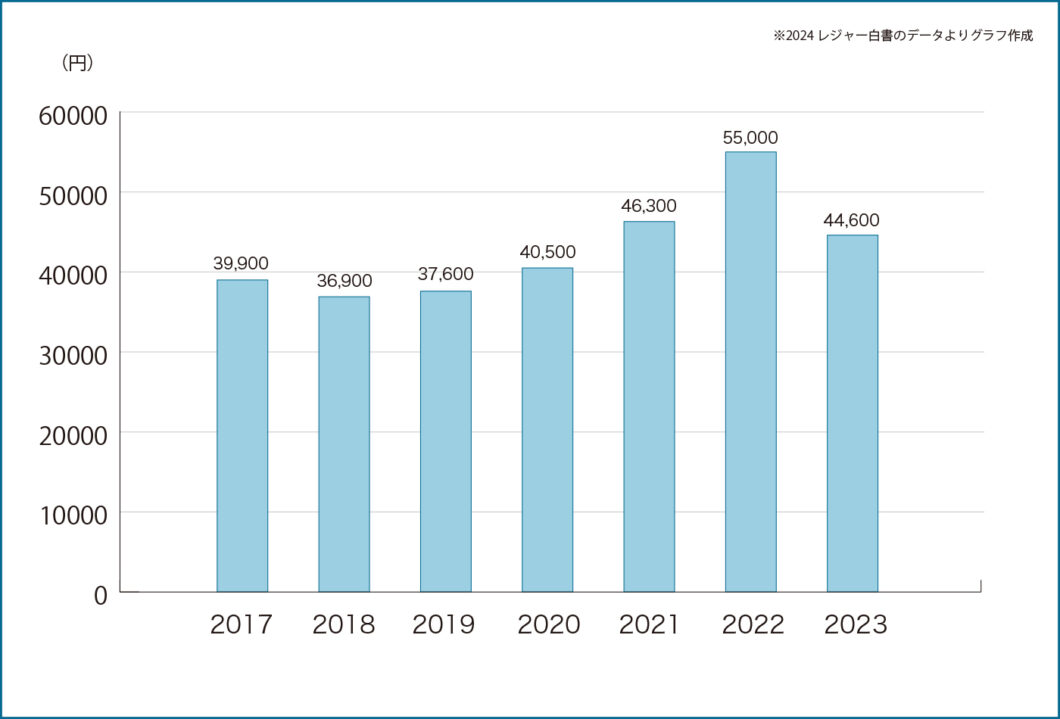The height and width of the screenshot is (719, 1060).
Task: Click the 0 on the vertical axis
Action: tap(100, 593)
